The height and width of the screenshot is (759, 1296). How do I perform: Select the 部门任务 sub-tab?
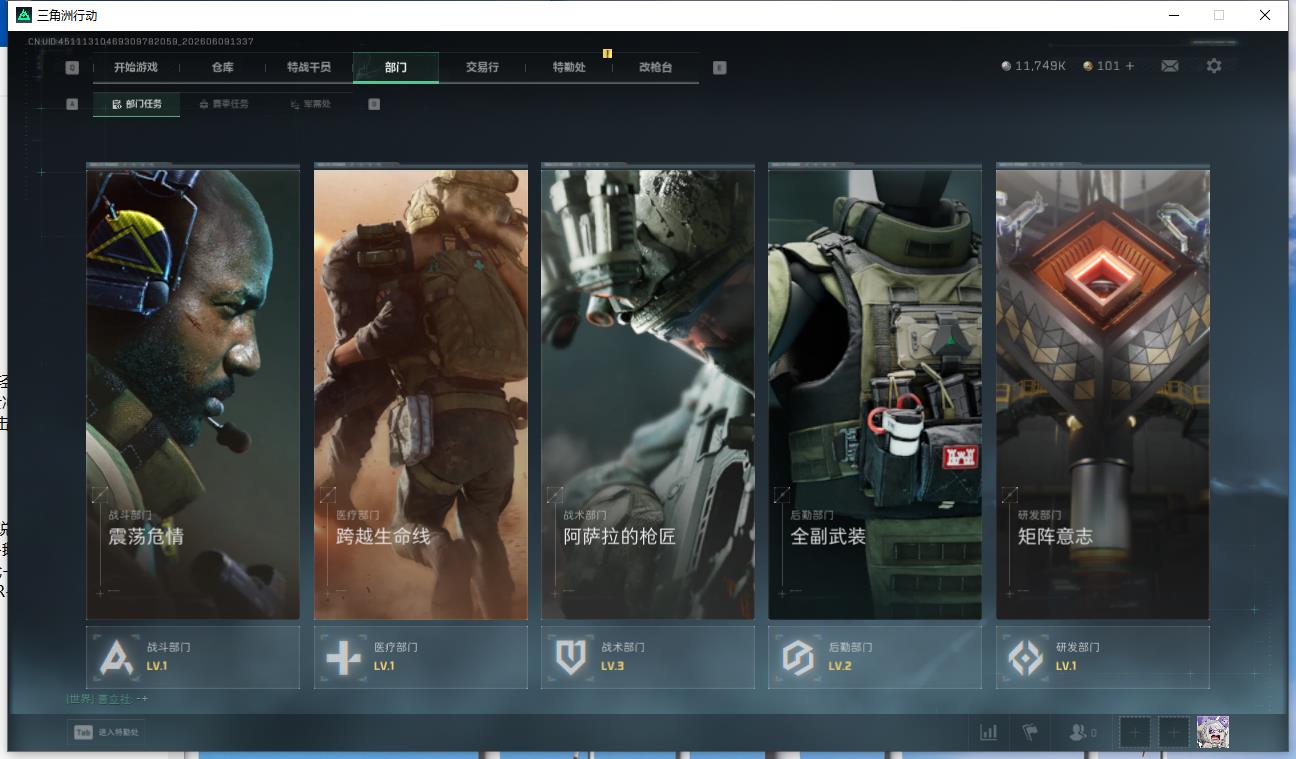pos(137,104)
